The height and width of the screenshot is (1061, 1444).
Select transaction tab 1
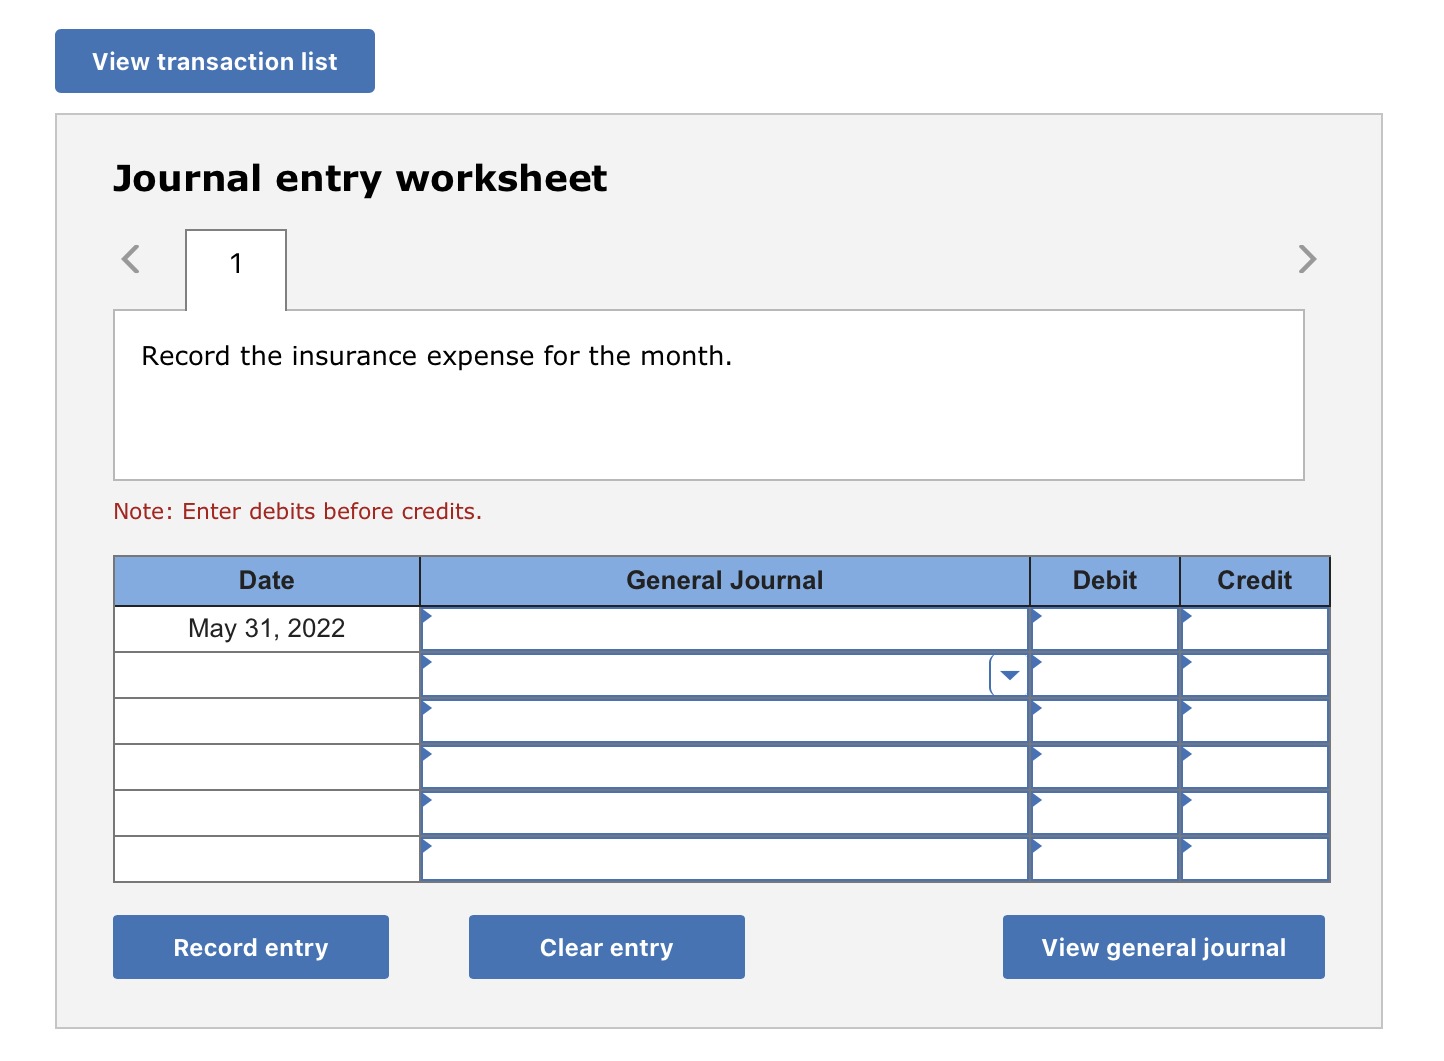tap(235, 265)
